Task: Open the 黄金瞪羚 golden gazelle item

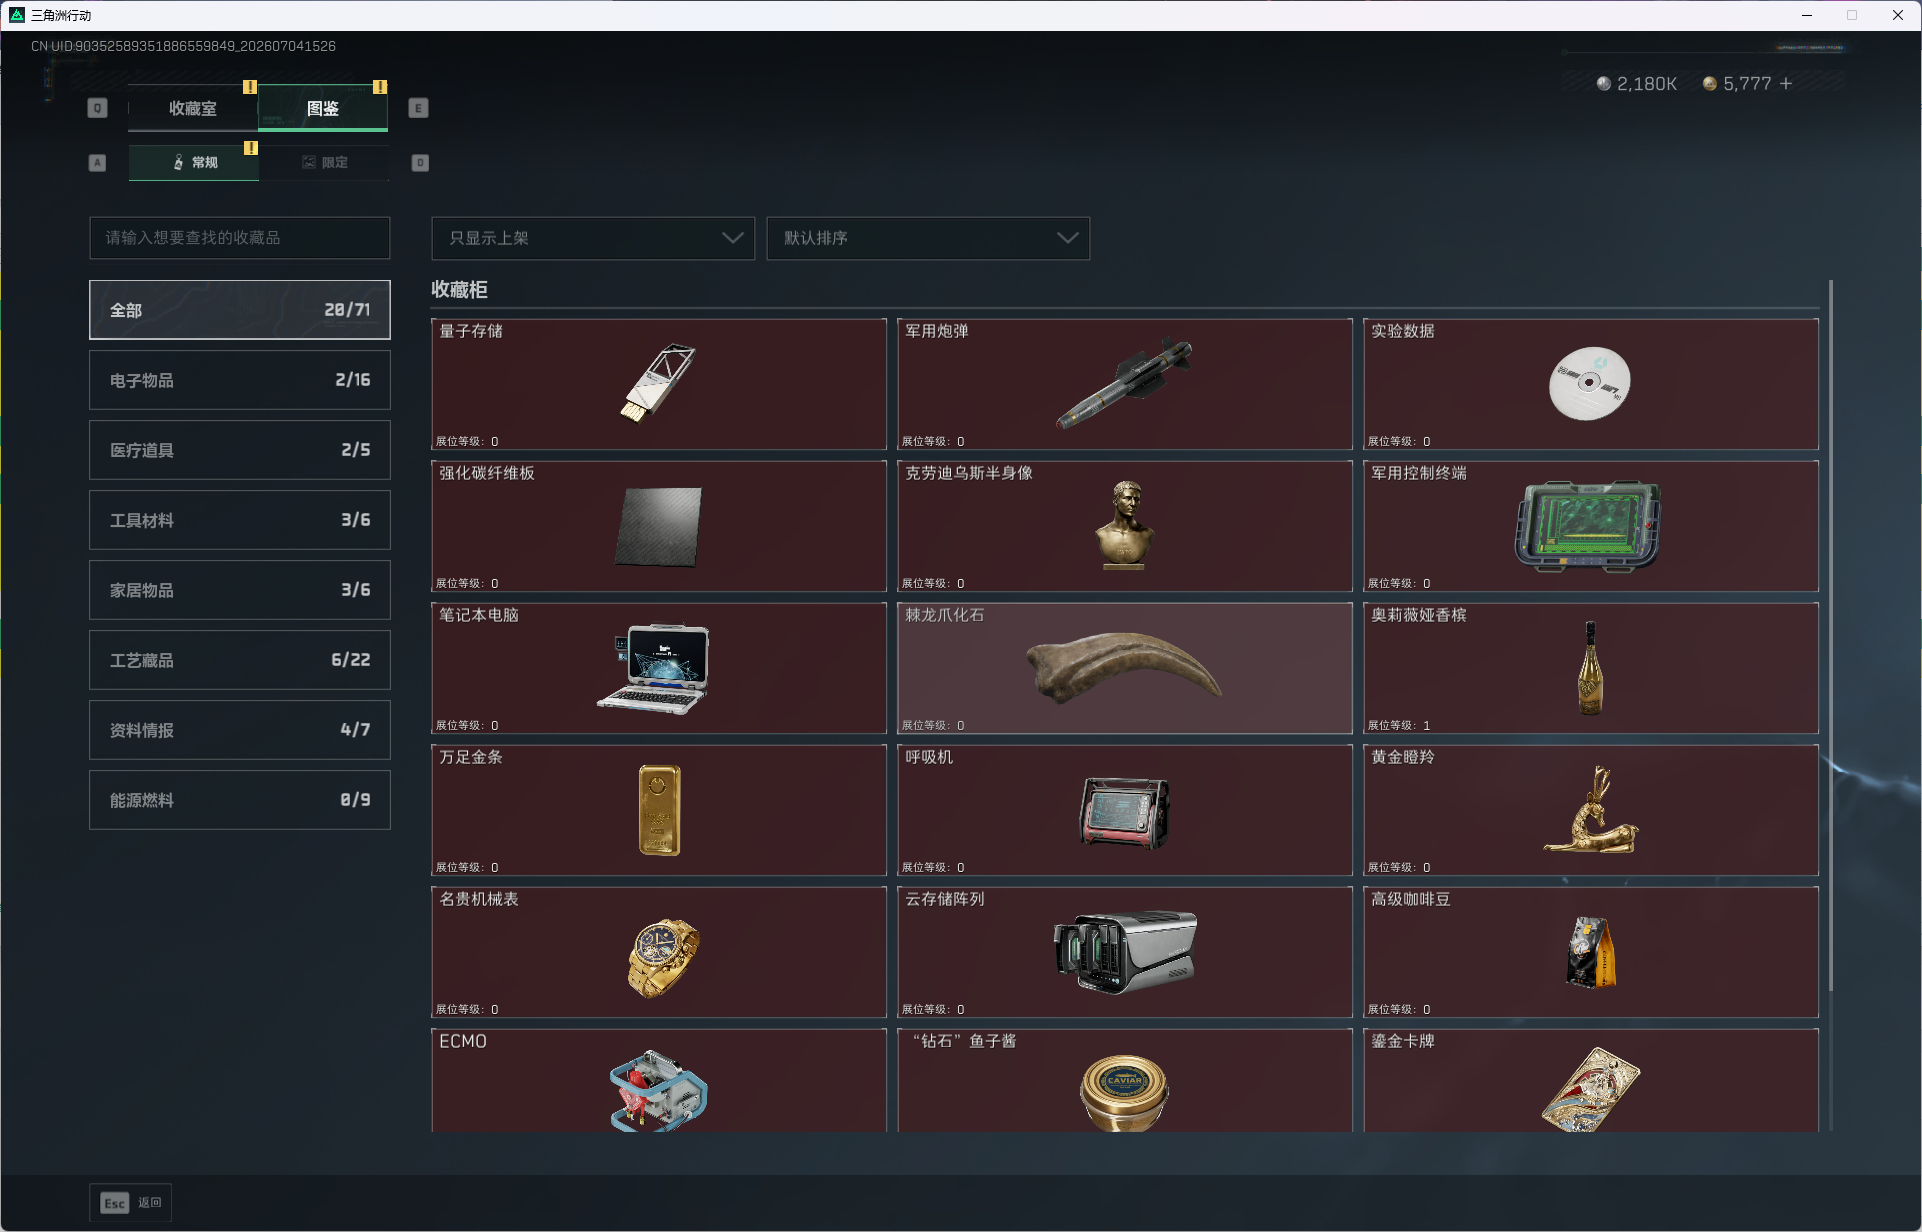Action: pyautogui.click(x=1591, y=810)
